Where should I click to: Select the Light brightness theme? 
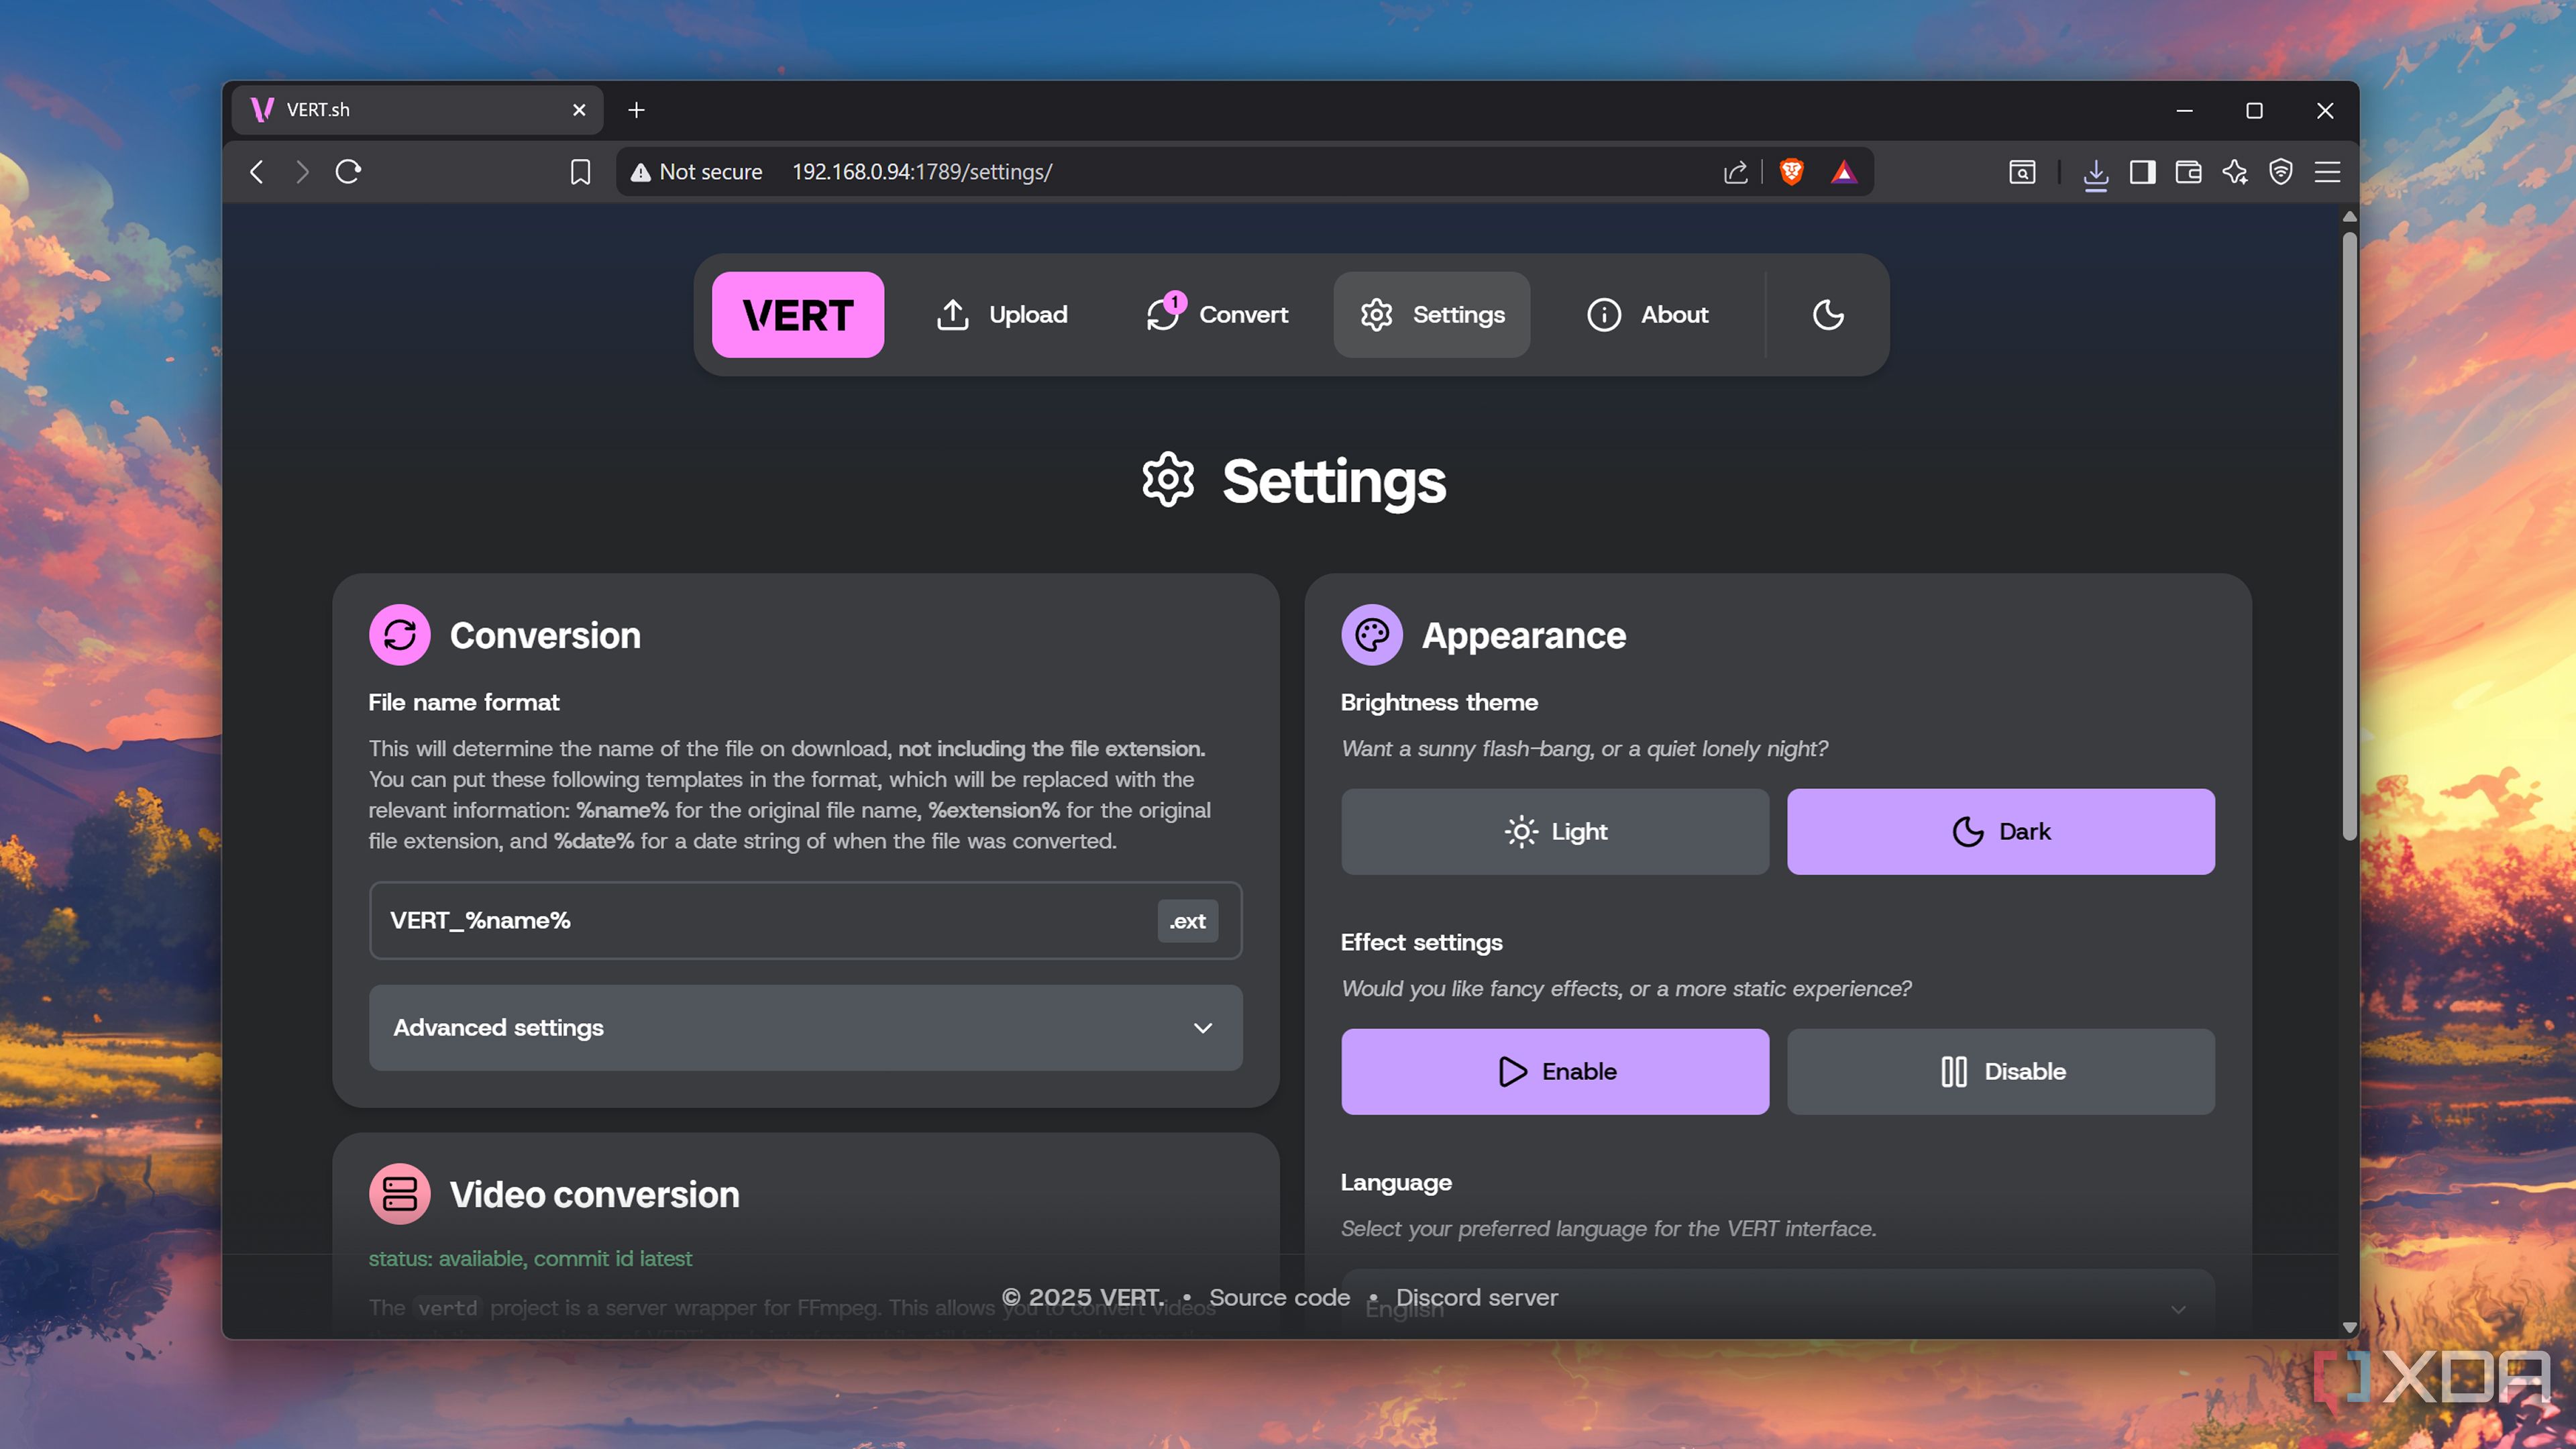pyautogui.click(x=1555, y=832)
